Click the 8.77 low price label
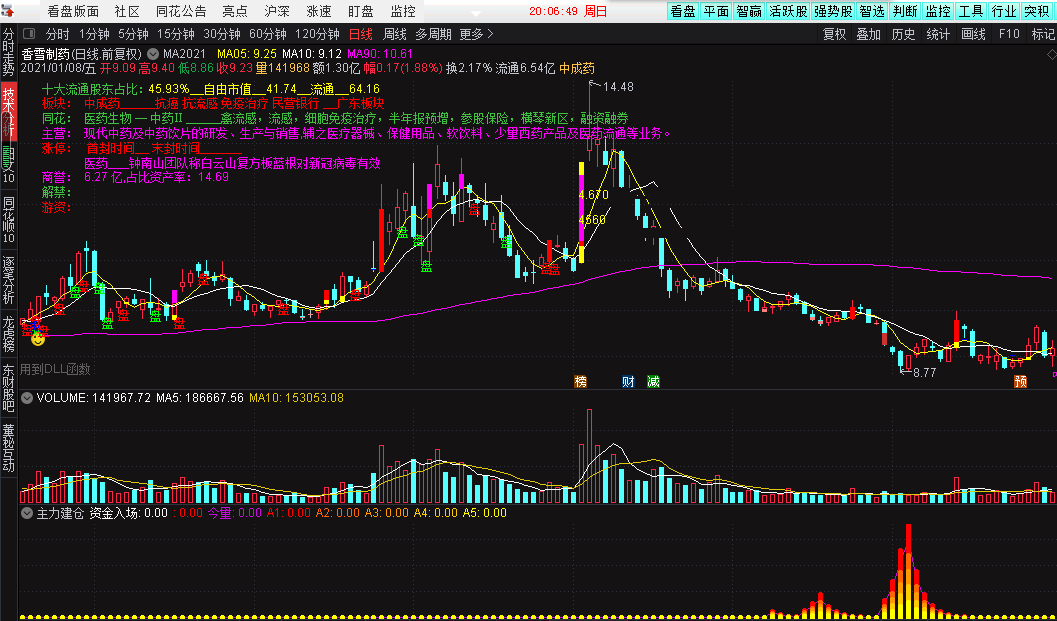 [x=924, y=372]
